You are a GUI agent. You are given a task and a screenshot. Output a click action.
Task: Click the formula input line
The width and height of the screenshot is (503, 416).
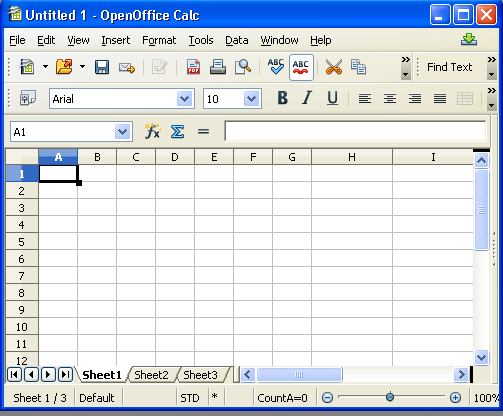355,131
